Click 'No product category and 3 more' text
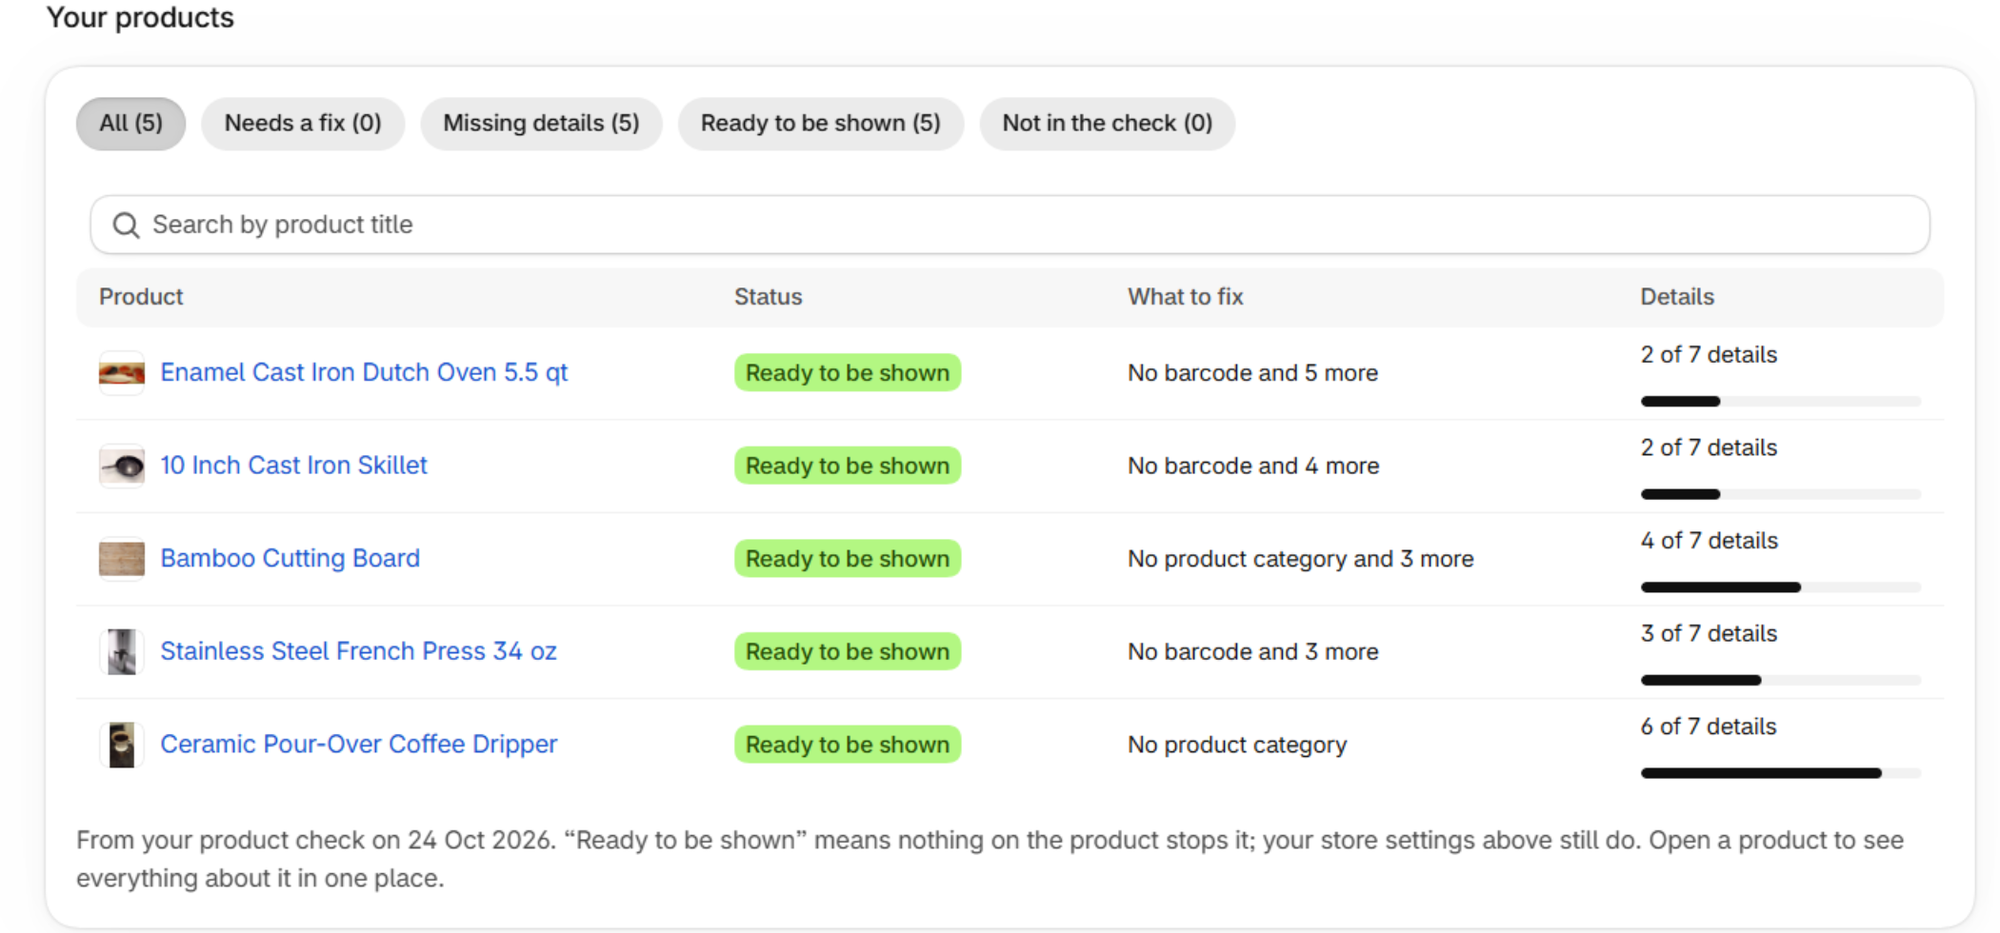 [x=1301, y=559]
